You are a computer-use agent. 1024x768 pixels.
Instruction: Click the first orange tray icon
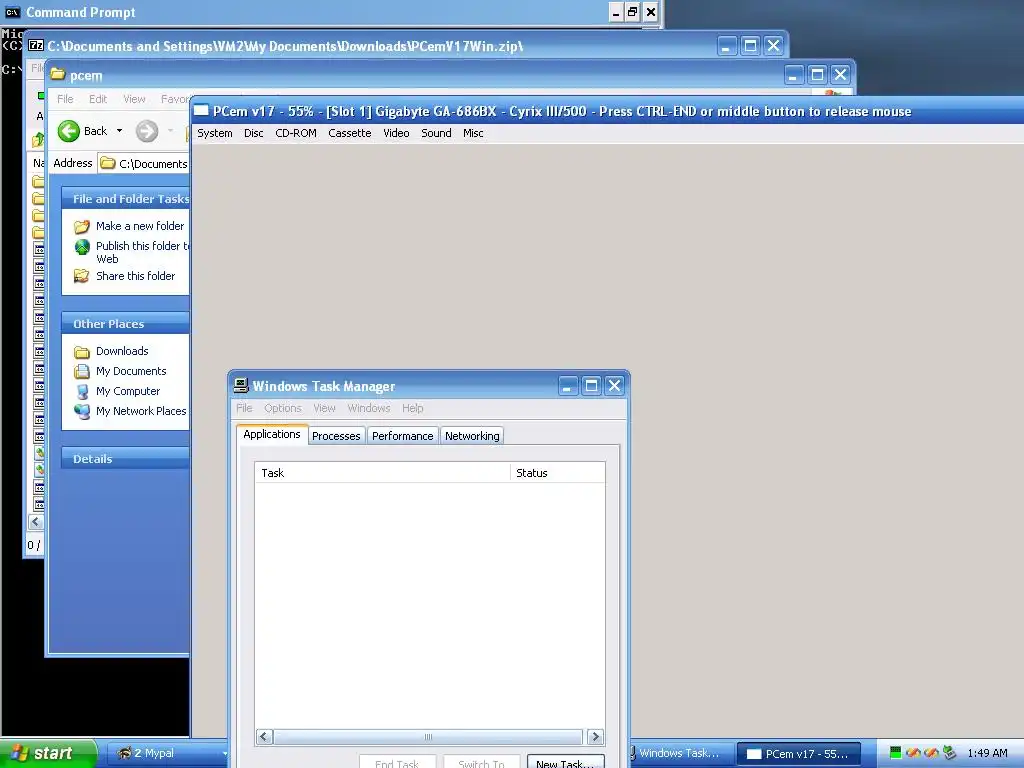pyautogui.click(x=913, y=753)
